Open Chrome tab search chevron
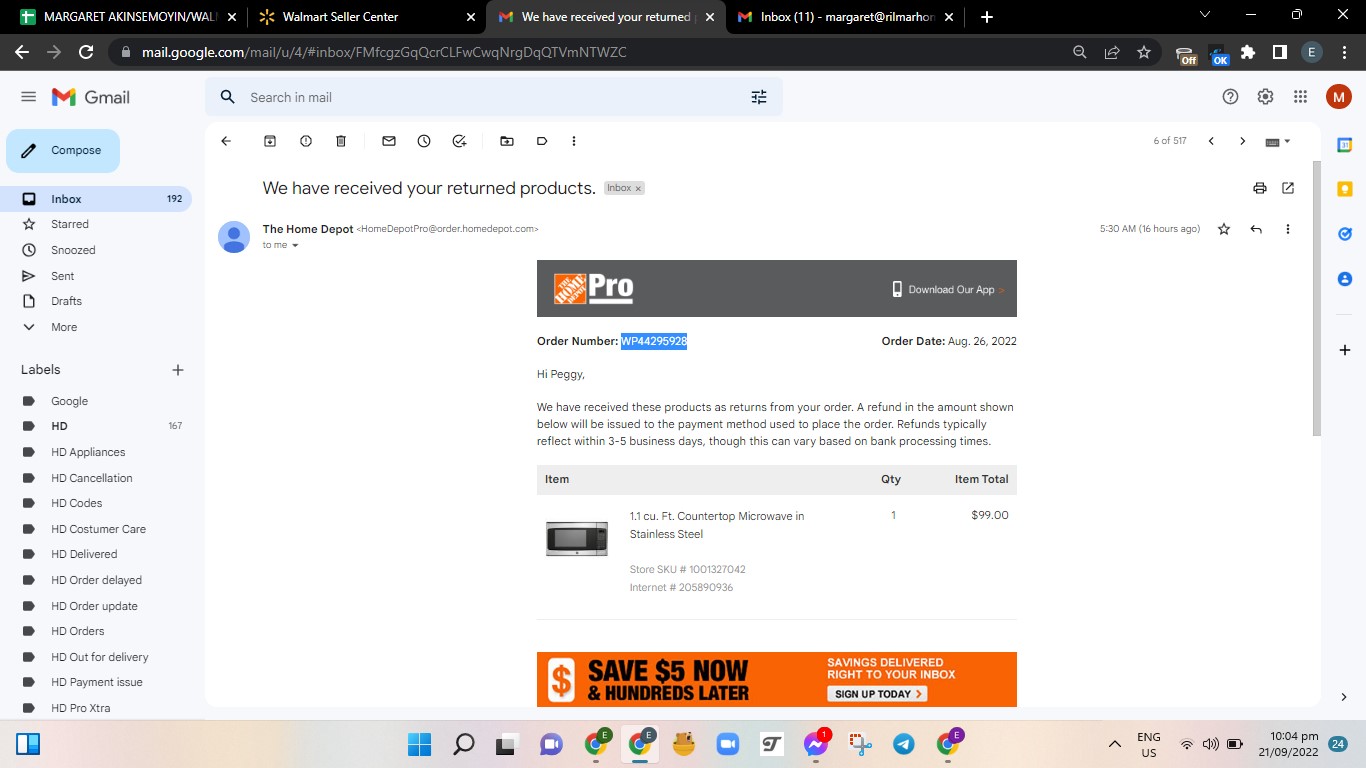The height and width of the screenshot is (768, 1366). tap(1204, 15)
